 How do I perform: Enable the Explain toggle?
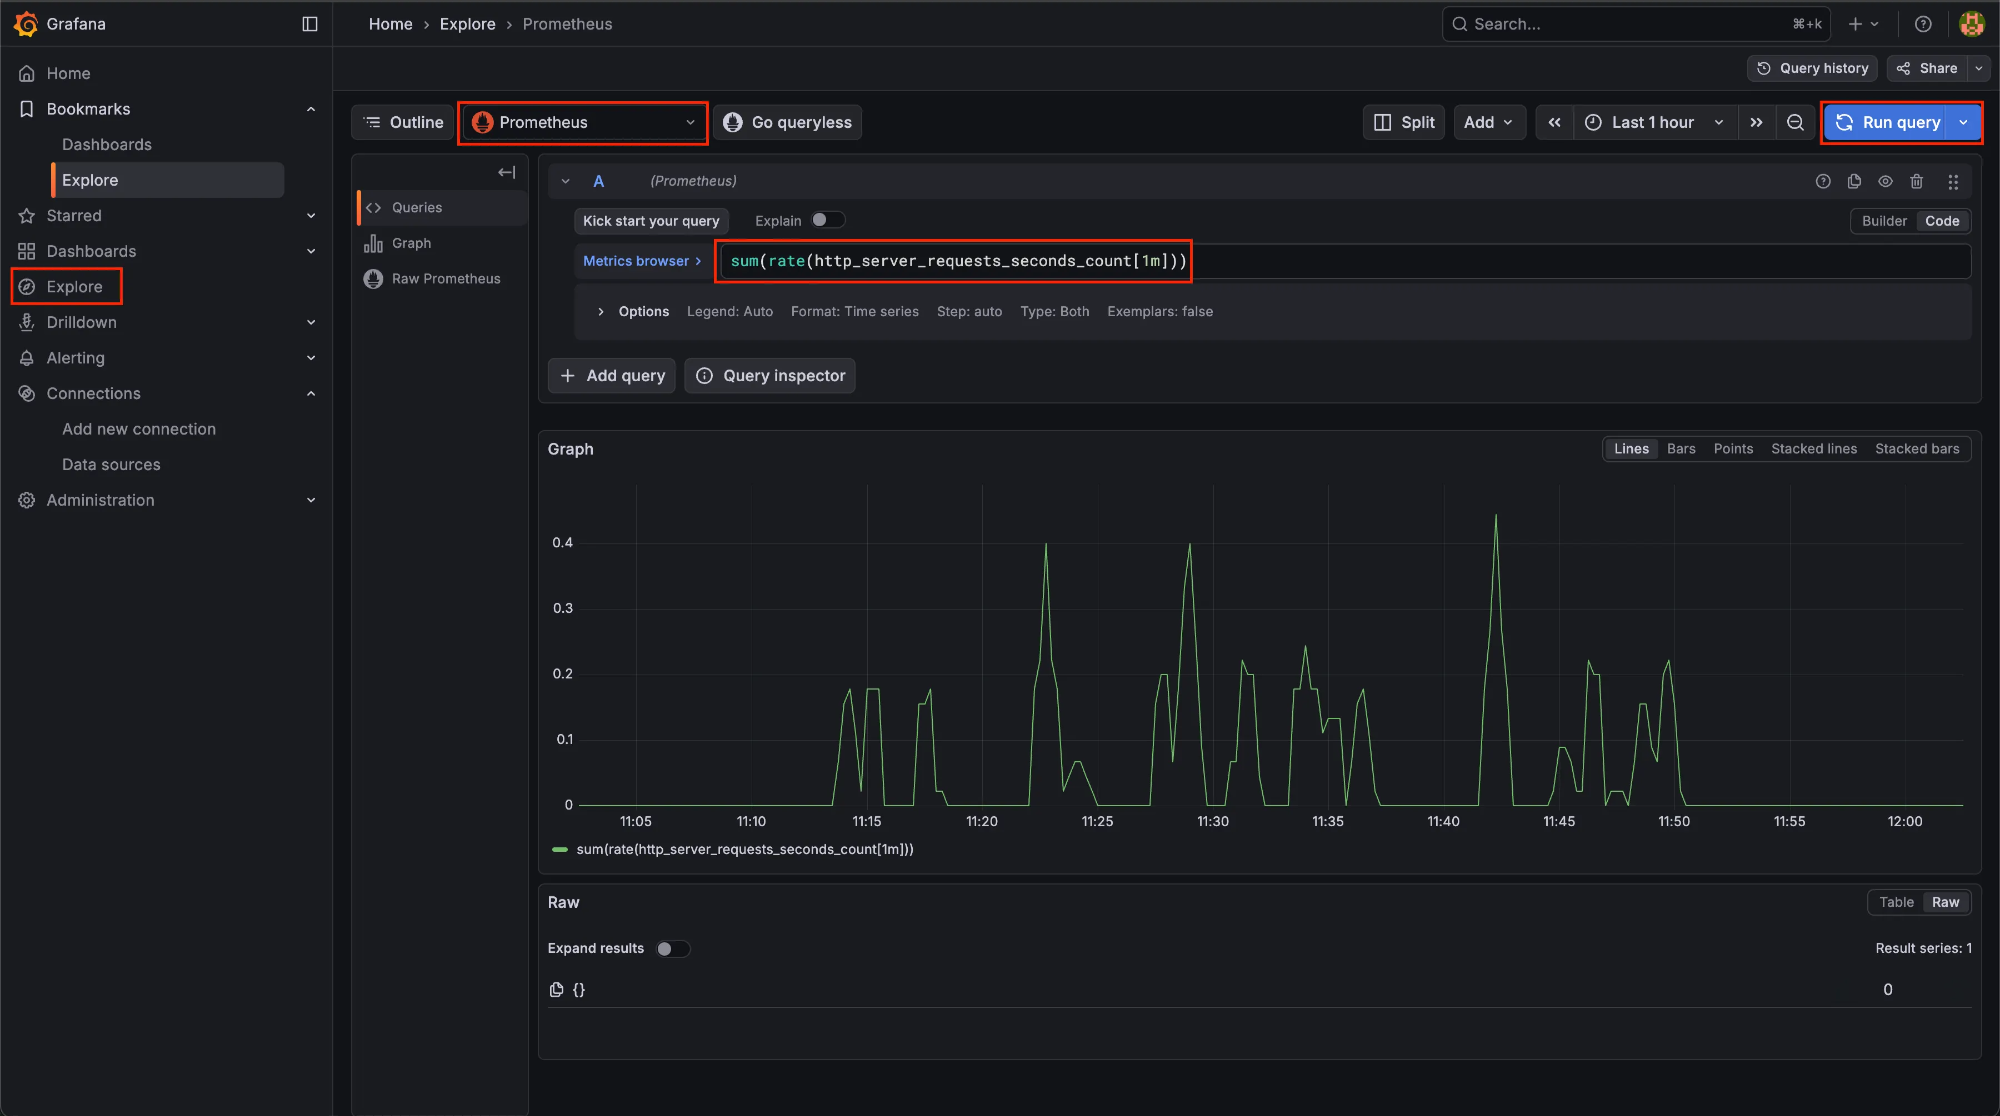827,220
